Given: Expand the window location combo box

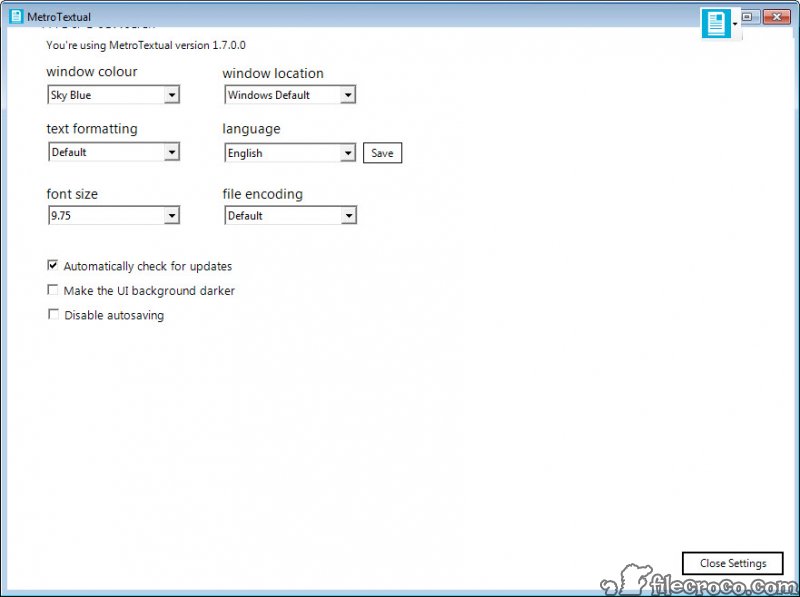Looking at the screenshot, I should coord(347,95).
